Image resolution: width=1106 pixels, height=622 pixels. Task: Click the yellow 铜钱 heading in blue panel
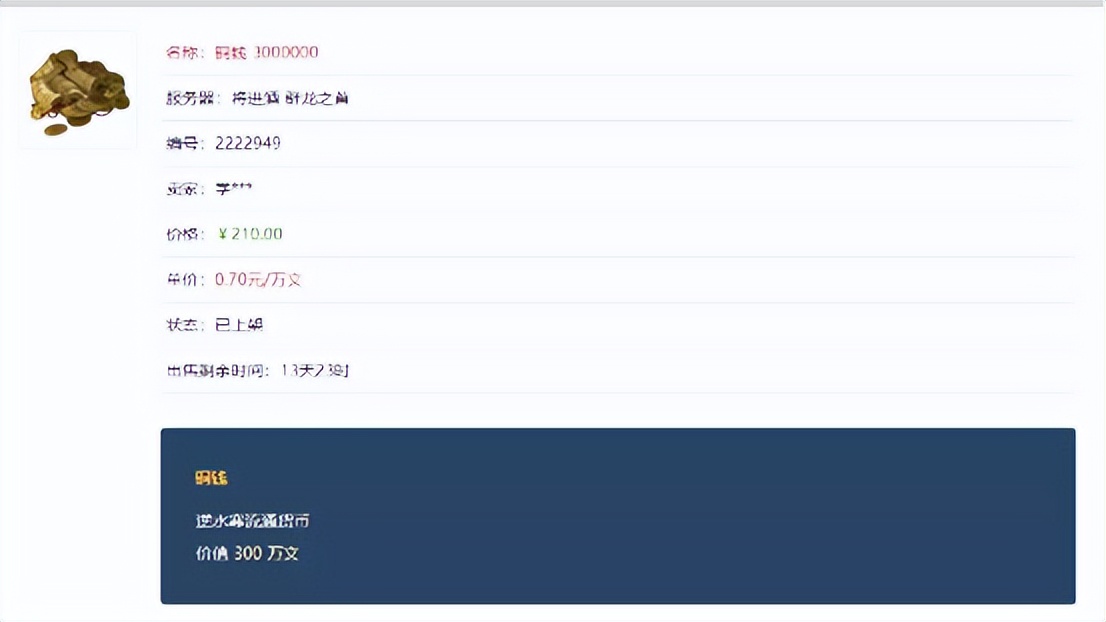point(212,478)
